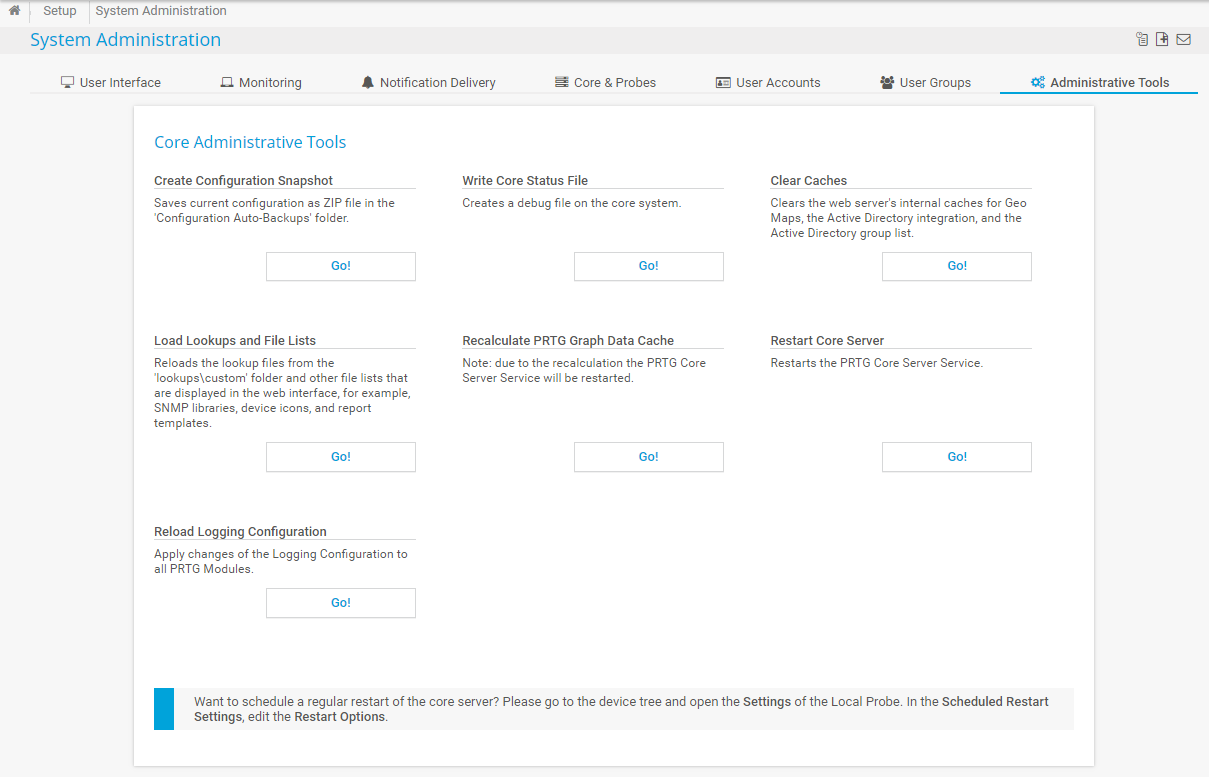This screenshot has height=777, width=1209.
Task: Open the User Interface tab
Action: tap(110, 83)
